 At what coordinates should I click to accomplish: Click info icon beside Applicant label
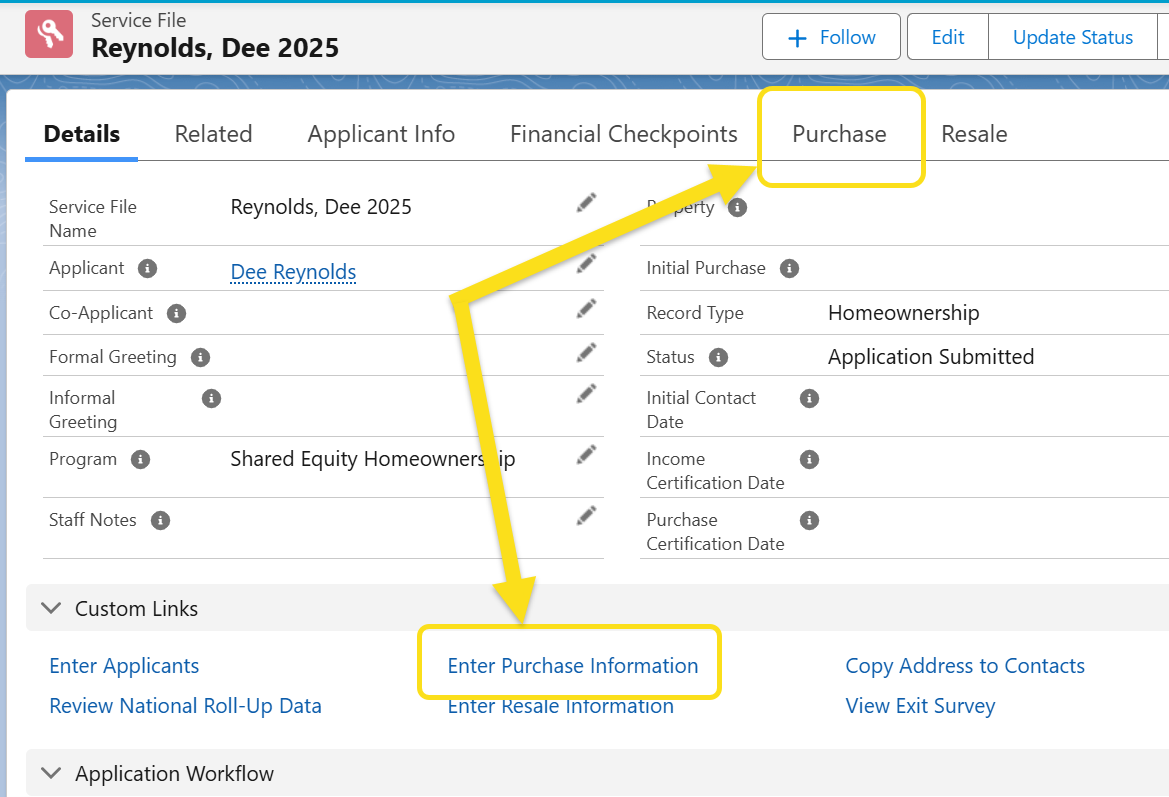point(147,269)
